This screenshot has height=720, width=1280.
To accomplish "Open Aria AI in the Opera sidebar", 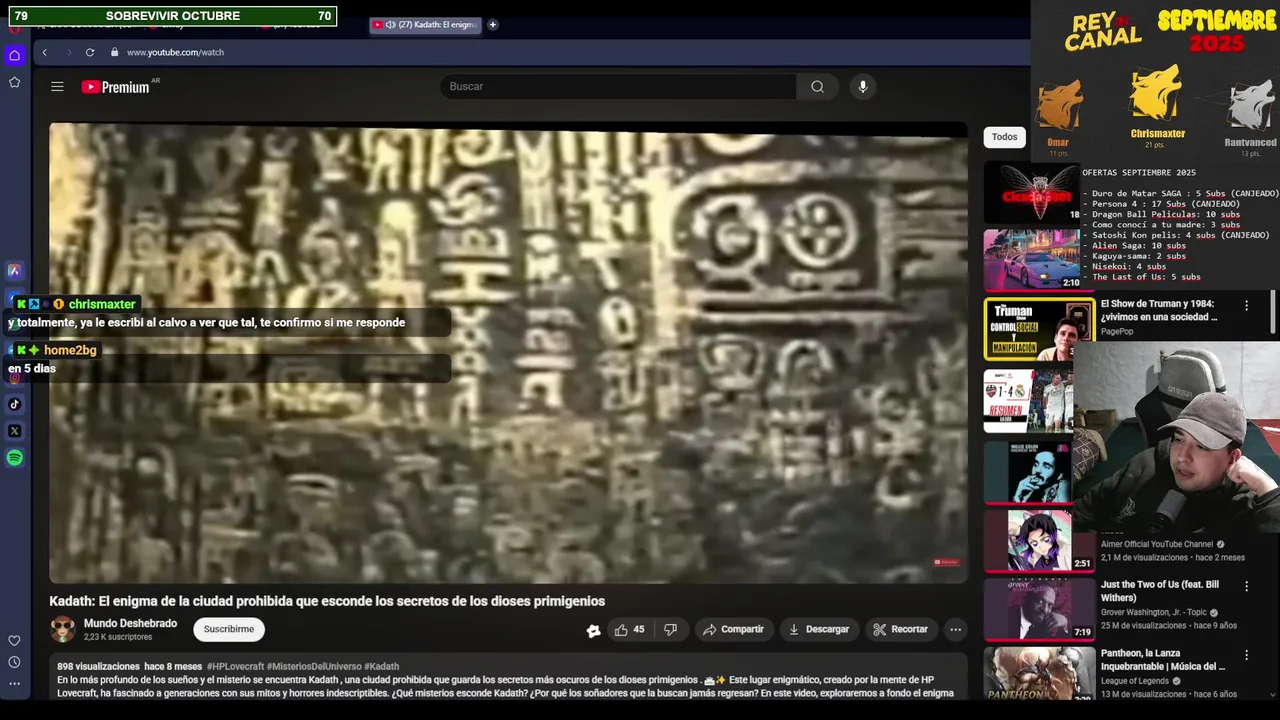I will 14,270.
